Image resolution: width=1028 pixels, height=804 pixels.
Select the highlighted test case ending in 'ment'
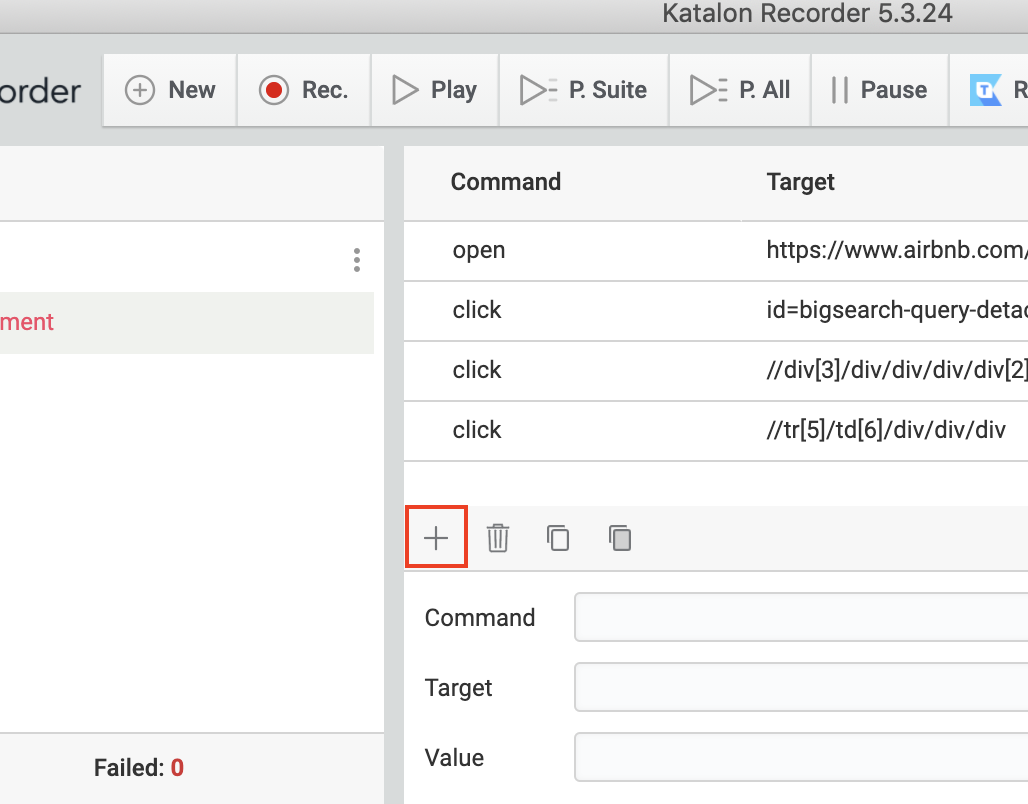click(x=187, y=323)
